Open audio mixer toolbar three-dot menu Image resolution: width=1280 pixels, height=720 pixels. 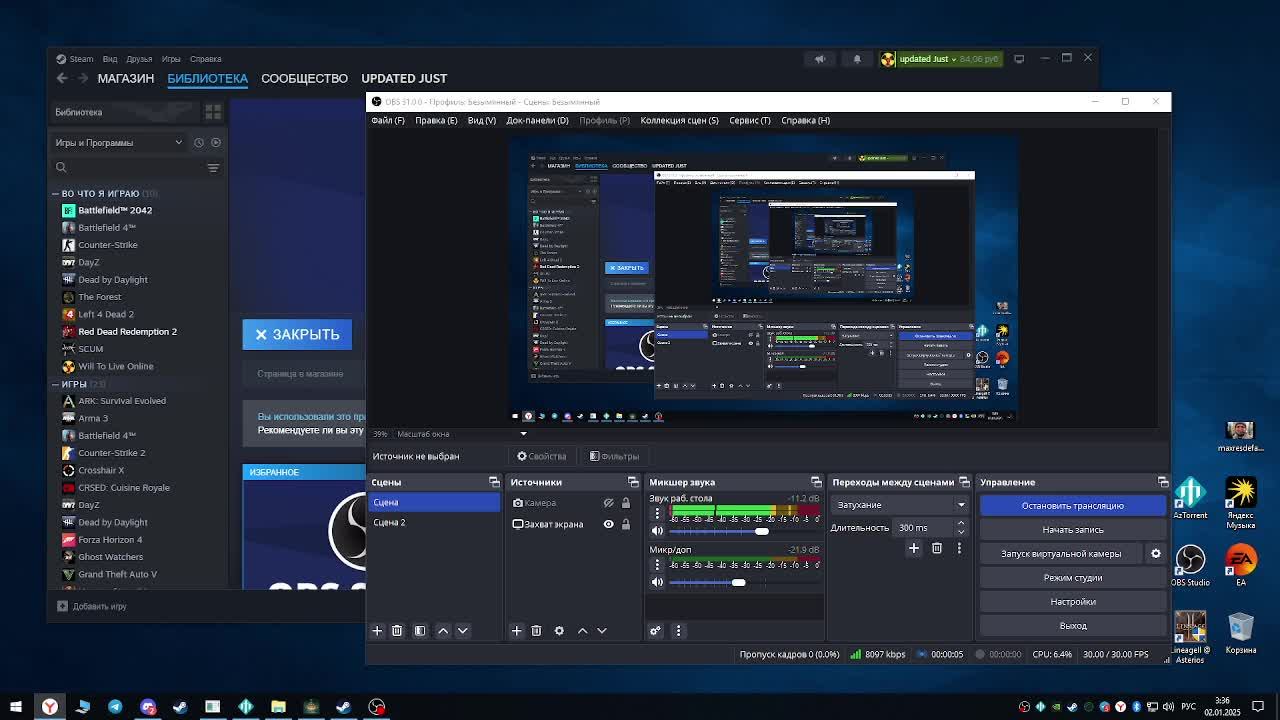678,631
